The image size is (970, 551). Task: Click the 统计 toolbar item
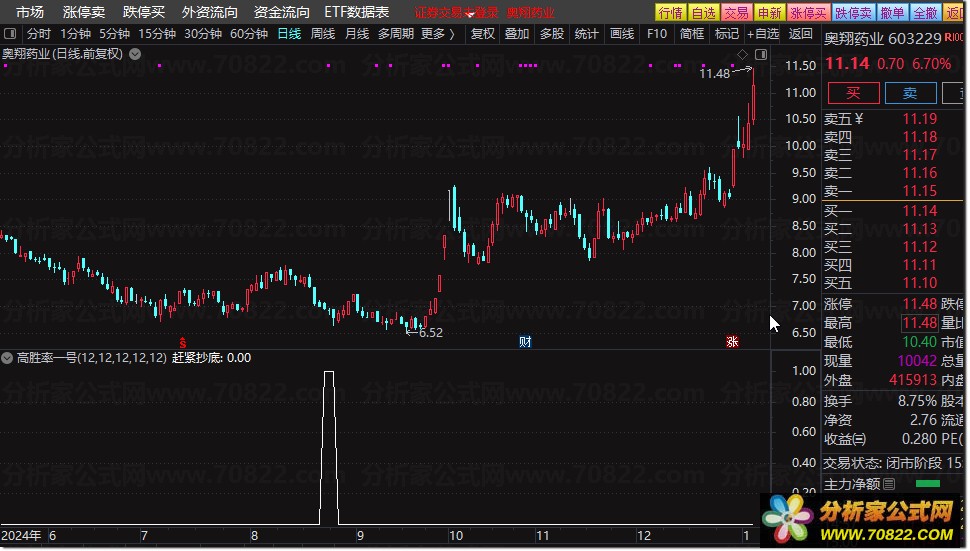click(586, 33)
